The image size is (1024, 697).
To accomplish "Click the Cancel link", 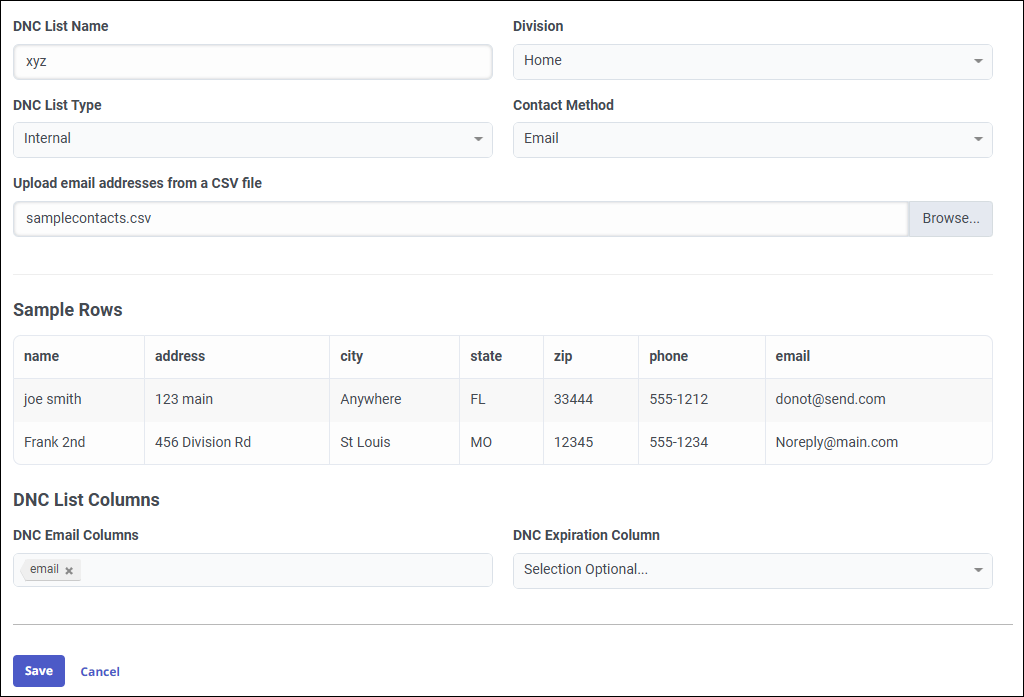I will pyautogui.click(x=100, y=672).
